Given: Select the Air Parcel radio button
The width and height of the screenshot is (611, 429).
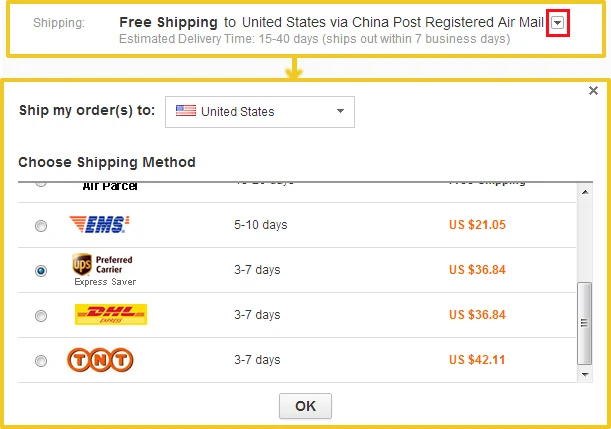Looking at the screenshot, I should click(x=41, y=183).
